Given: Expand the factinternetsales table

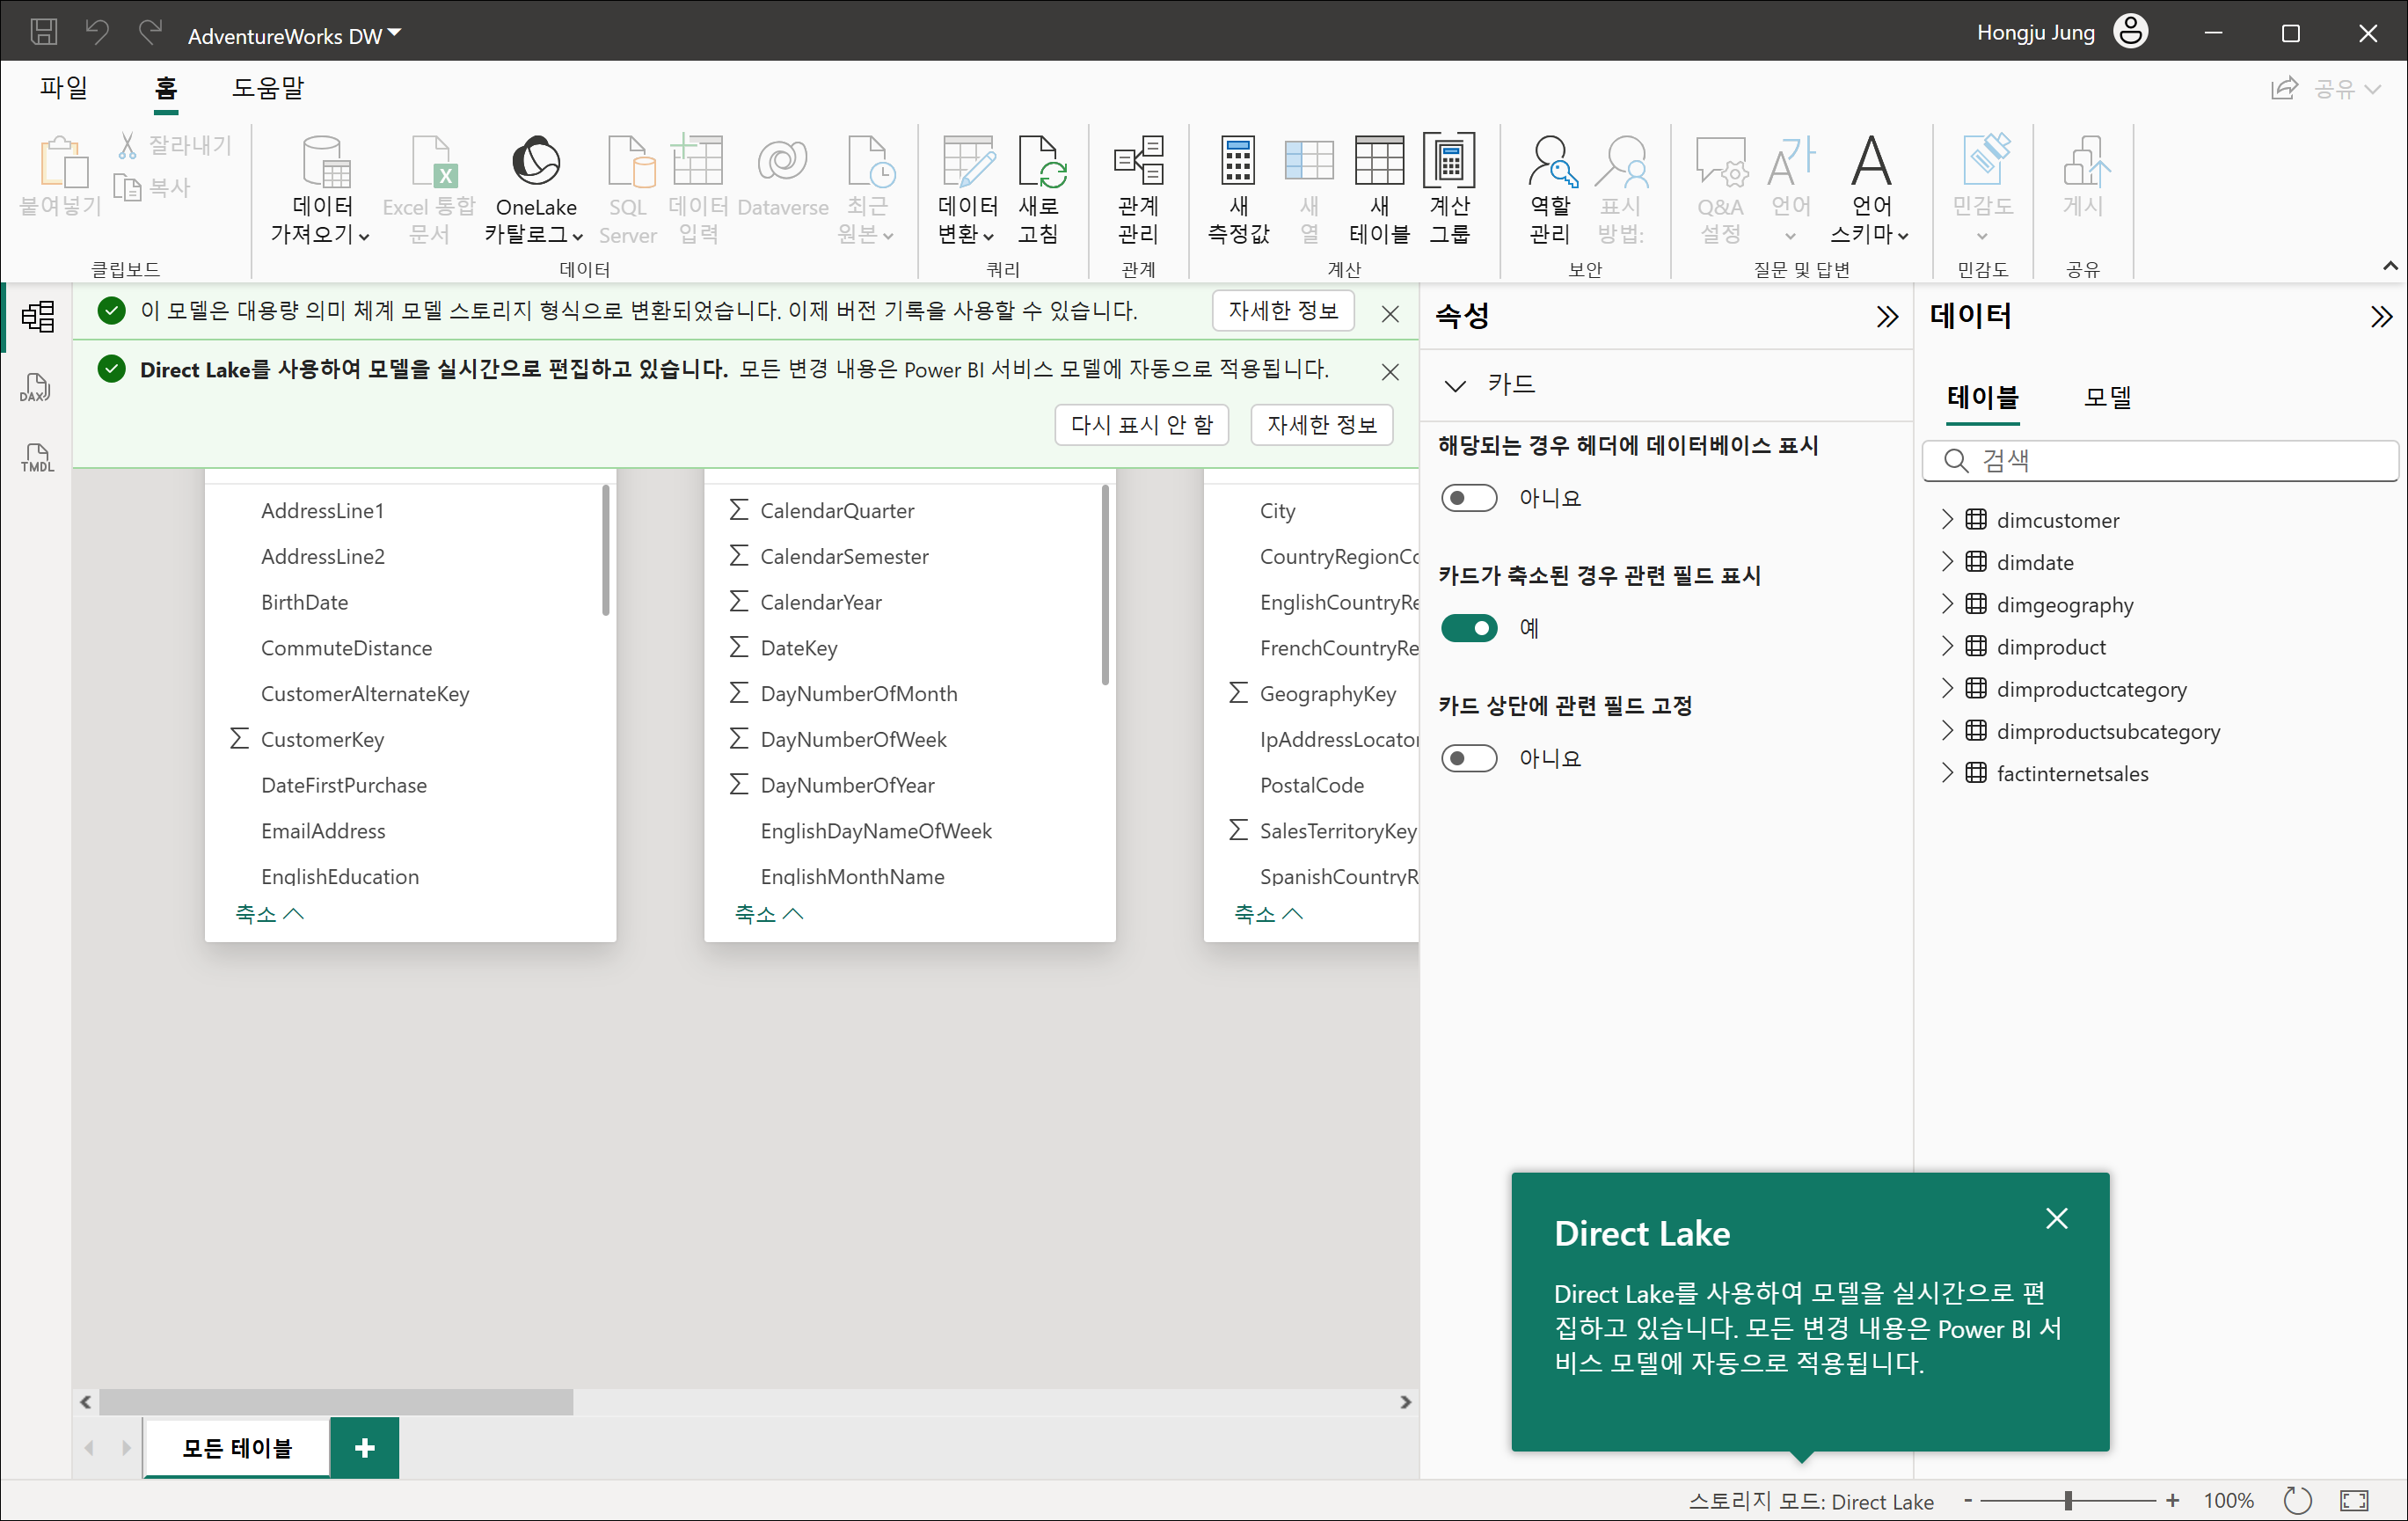Looking at the screenshot, I should 1947,772.
